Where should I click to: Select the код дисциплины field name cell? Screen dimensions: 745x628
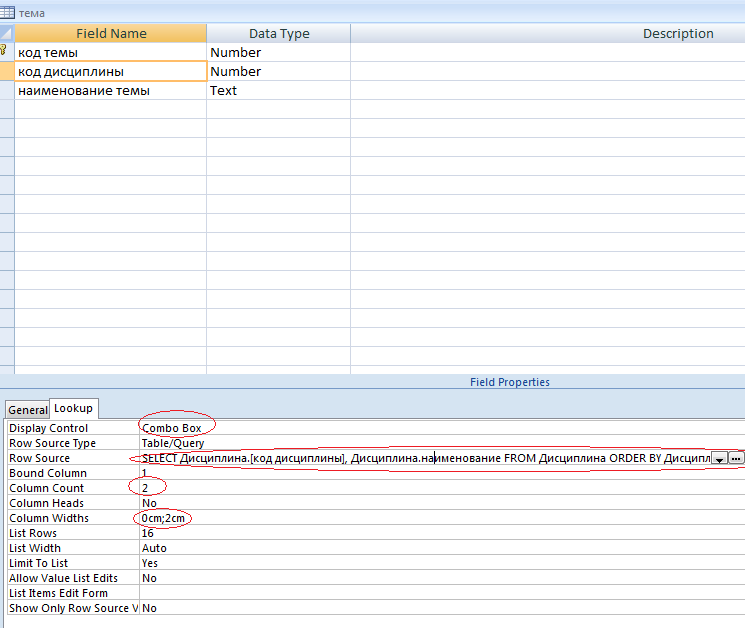click(111, 71)
